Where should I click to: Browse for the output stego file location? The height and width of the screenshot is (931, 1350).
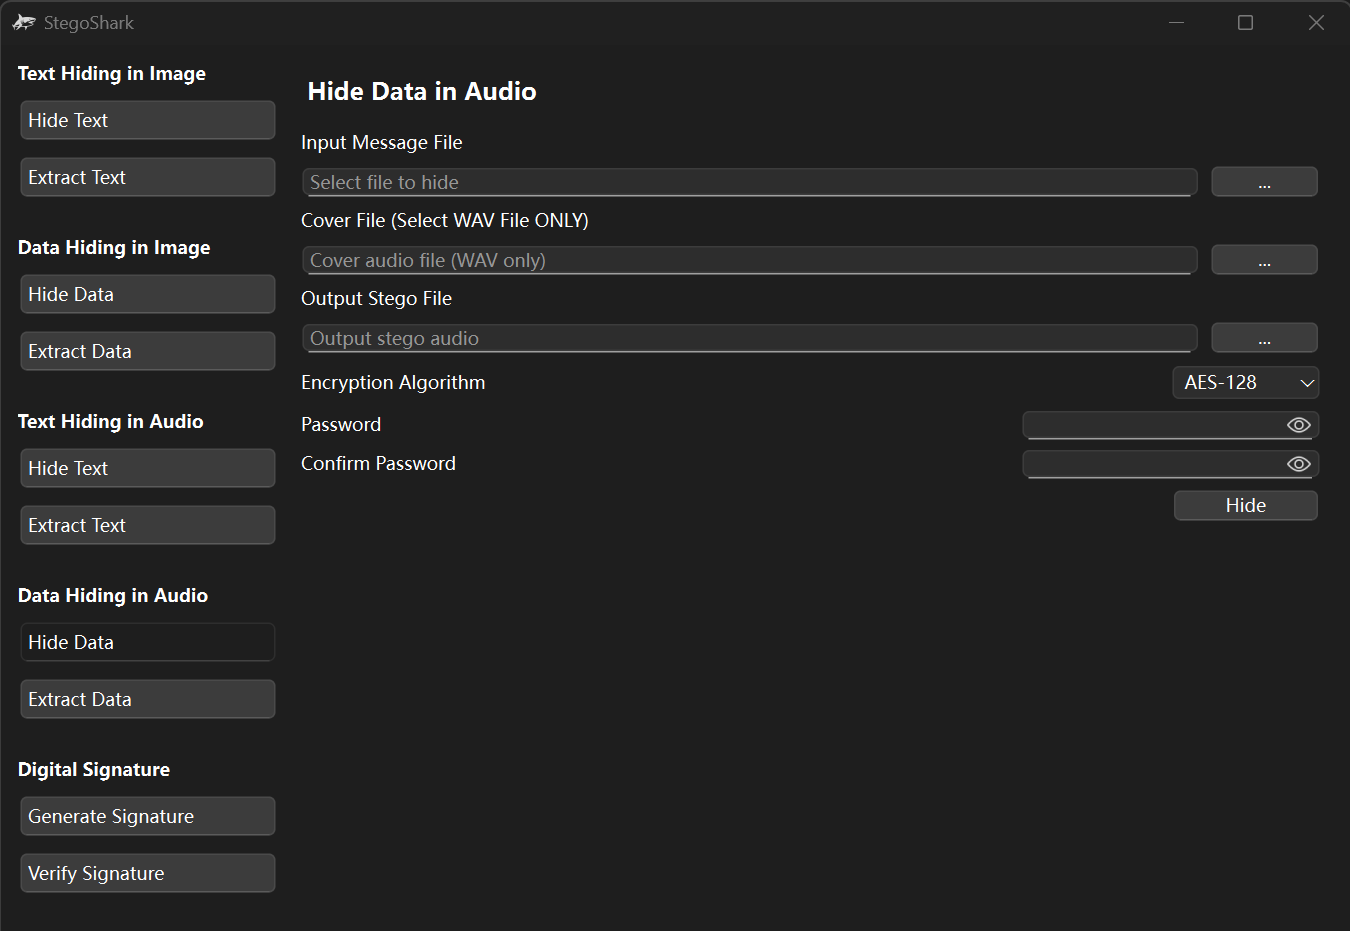pyautogui.click(x=1264, y=338)
